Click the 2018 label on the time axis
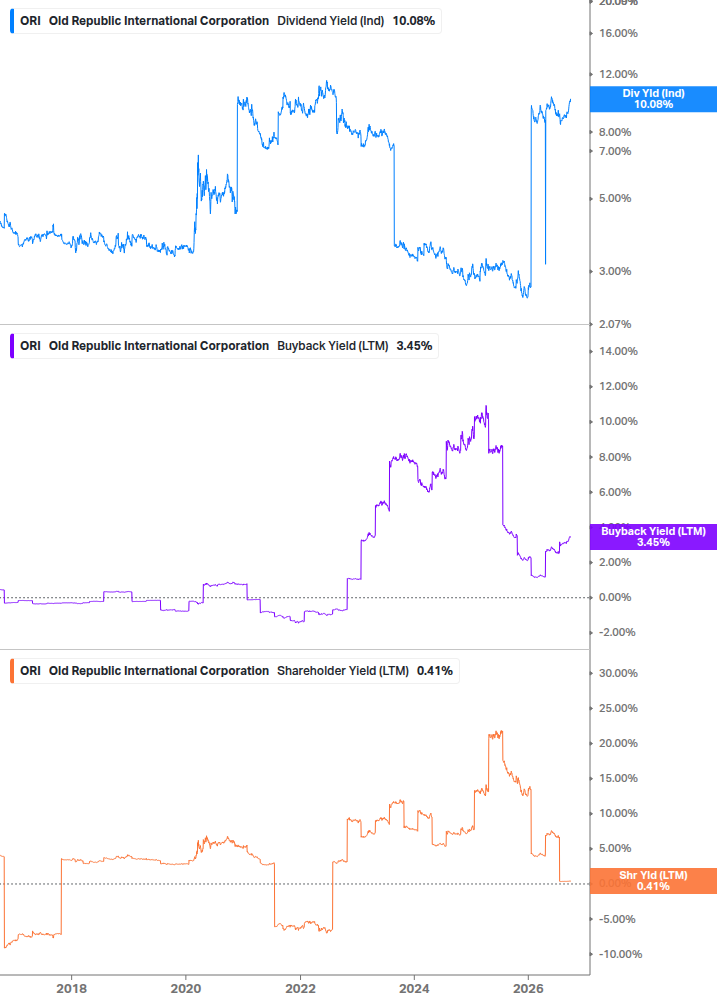 point(72,989)
